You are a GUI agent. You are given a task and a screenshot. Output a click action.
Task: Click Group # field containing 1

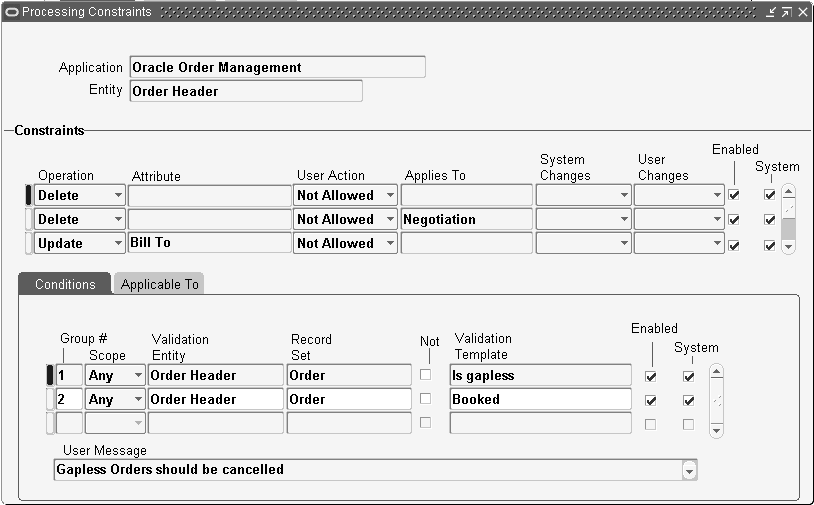[69, 375]
